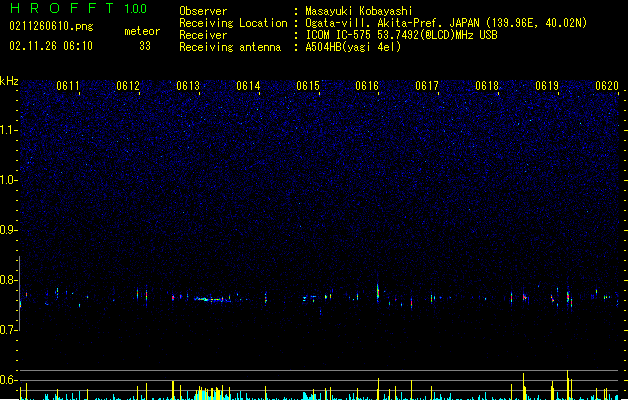The image size is (629, 400).
Task: Click the 0.7 kHz axis label
Action: [x=8, y=330]
